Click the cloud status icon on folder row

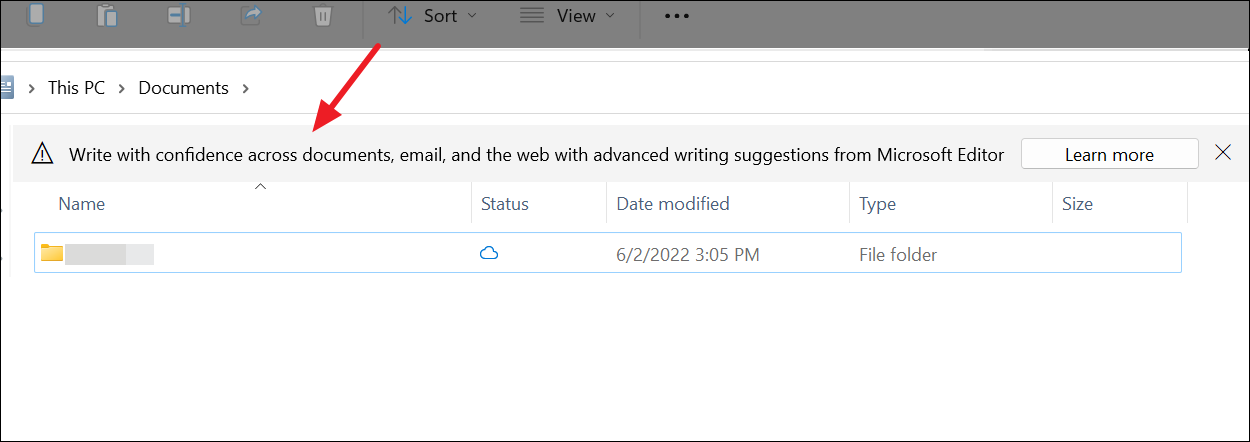489,254
